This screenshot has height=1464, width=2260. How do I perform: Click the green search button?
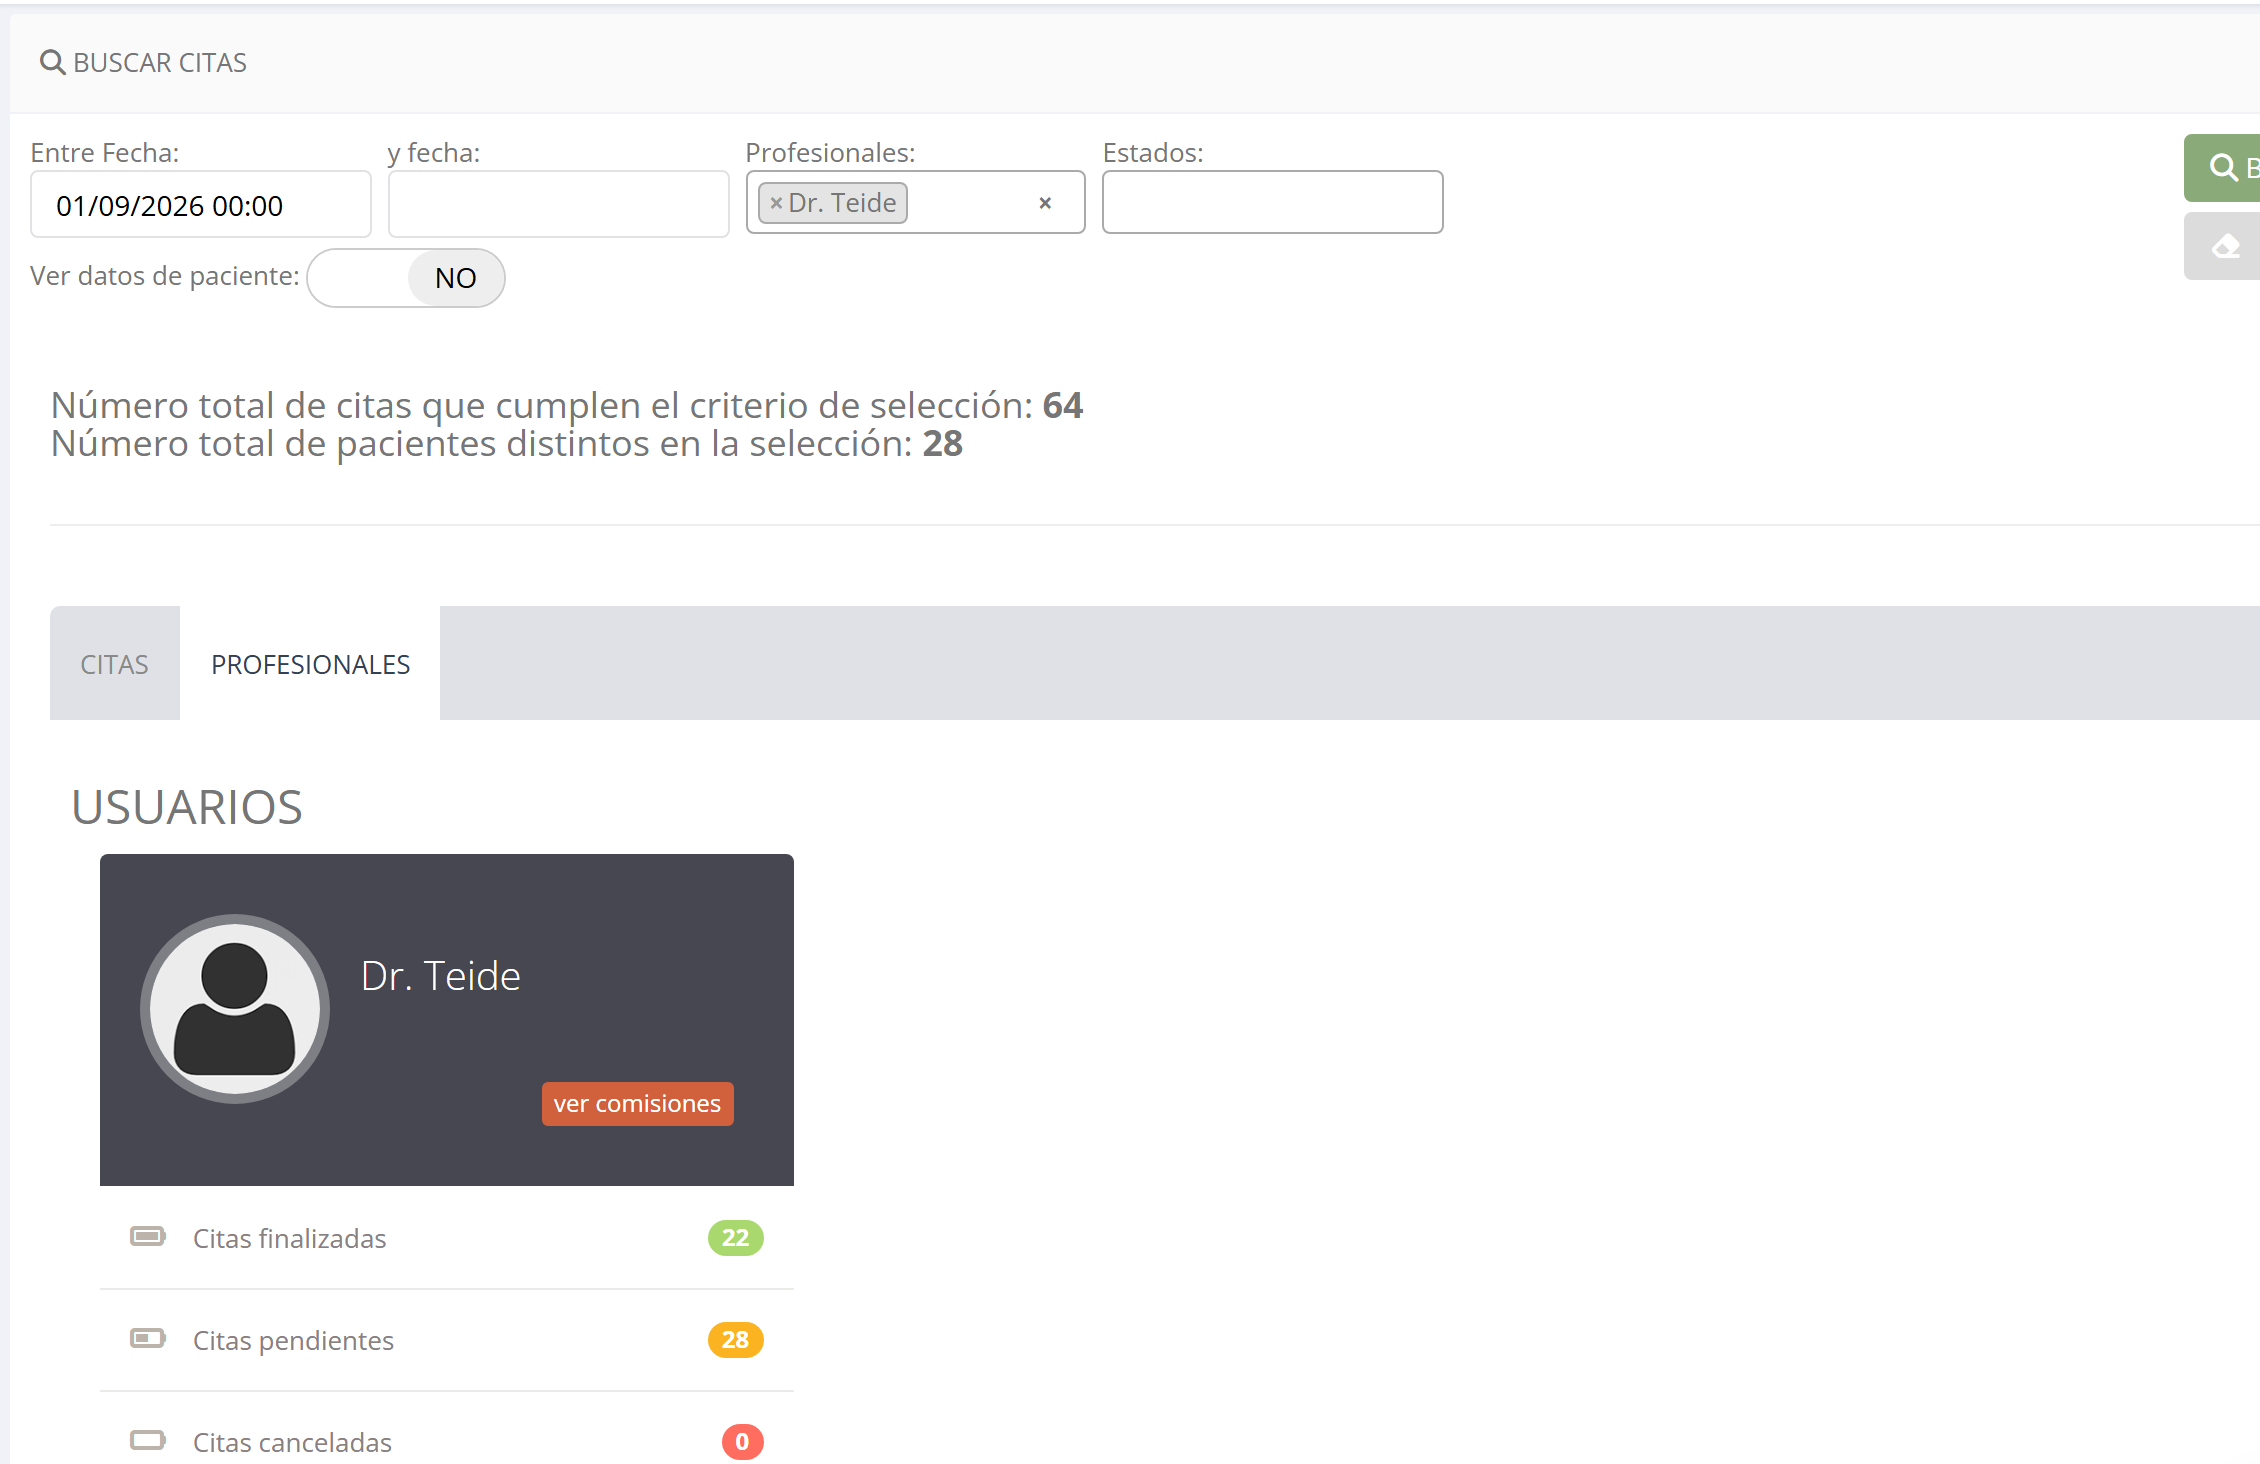[x=2222, y=168]
